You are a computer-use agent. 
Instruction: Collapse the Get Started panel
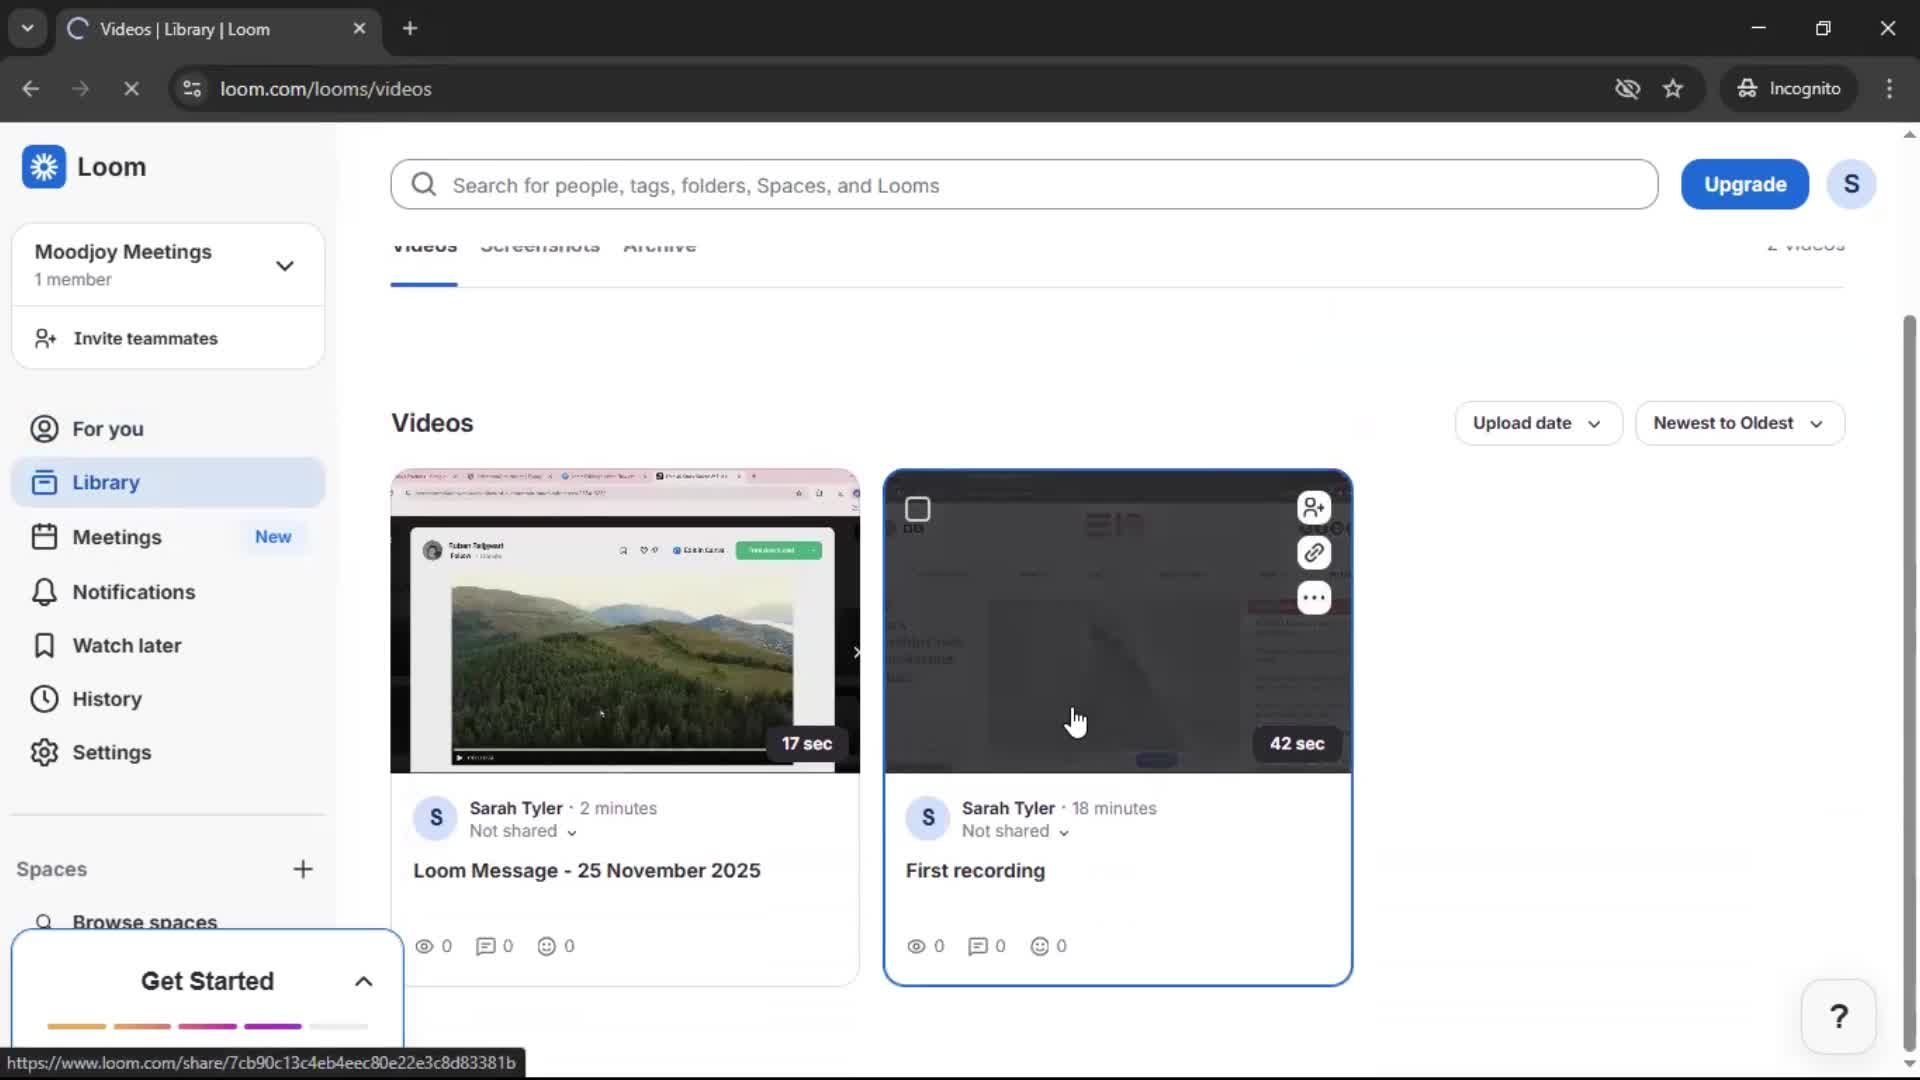click(364, 982)
